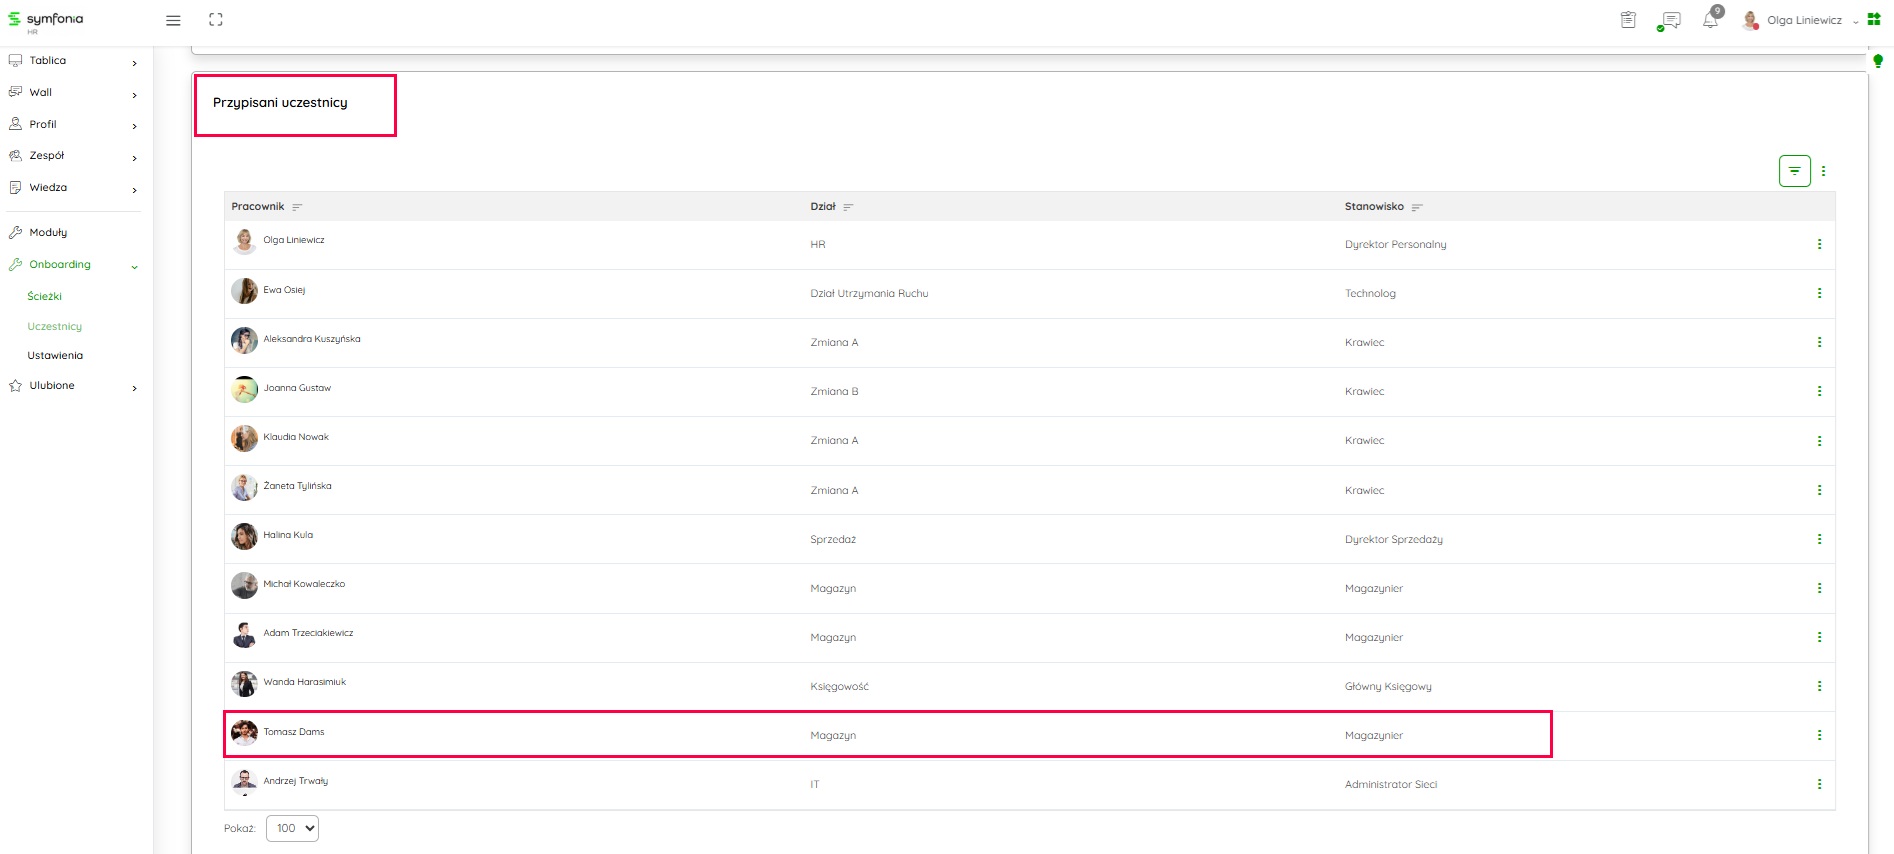Open the clipboard tasks icon

click(x=1628, y=20)
